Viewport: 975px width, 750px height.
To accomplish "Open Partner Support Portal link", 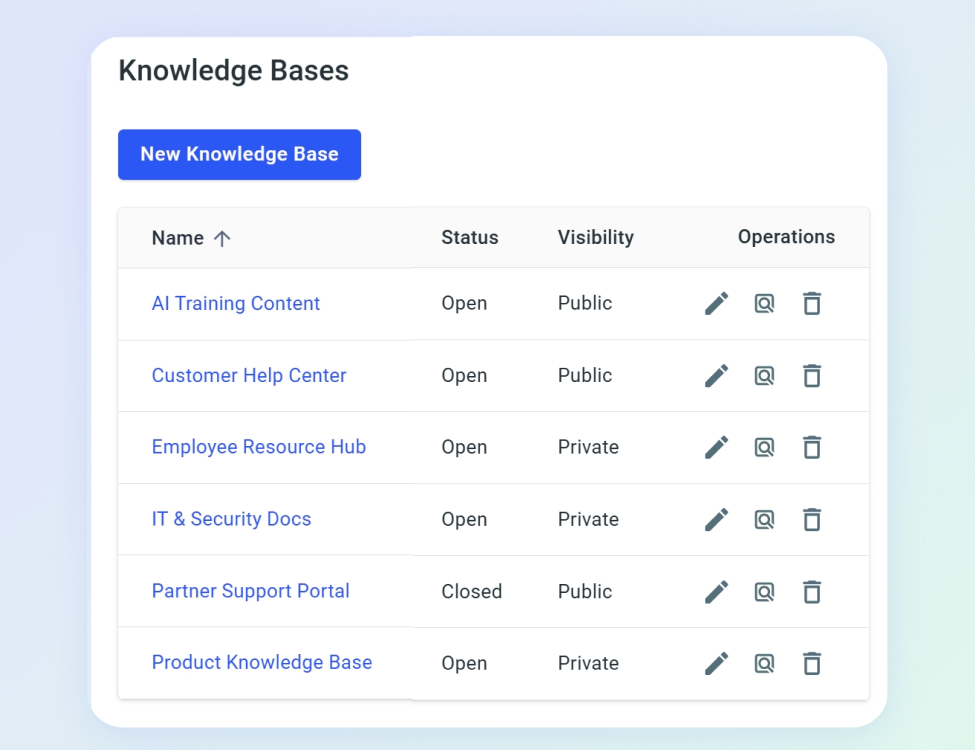I will point(251,591).
